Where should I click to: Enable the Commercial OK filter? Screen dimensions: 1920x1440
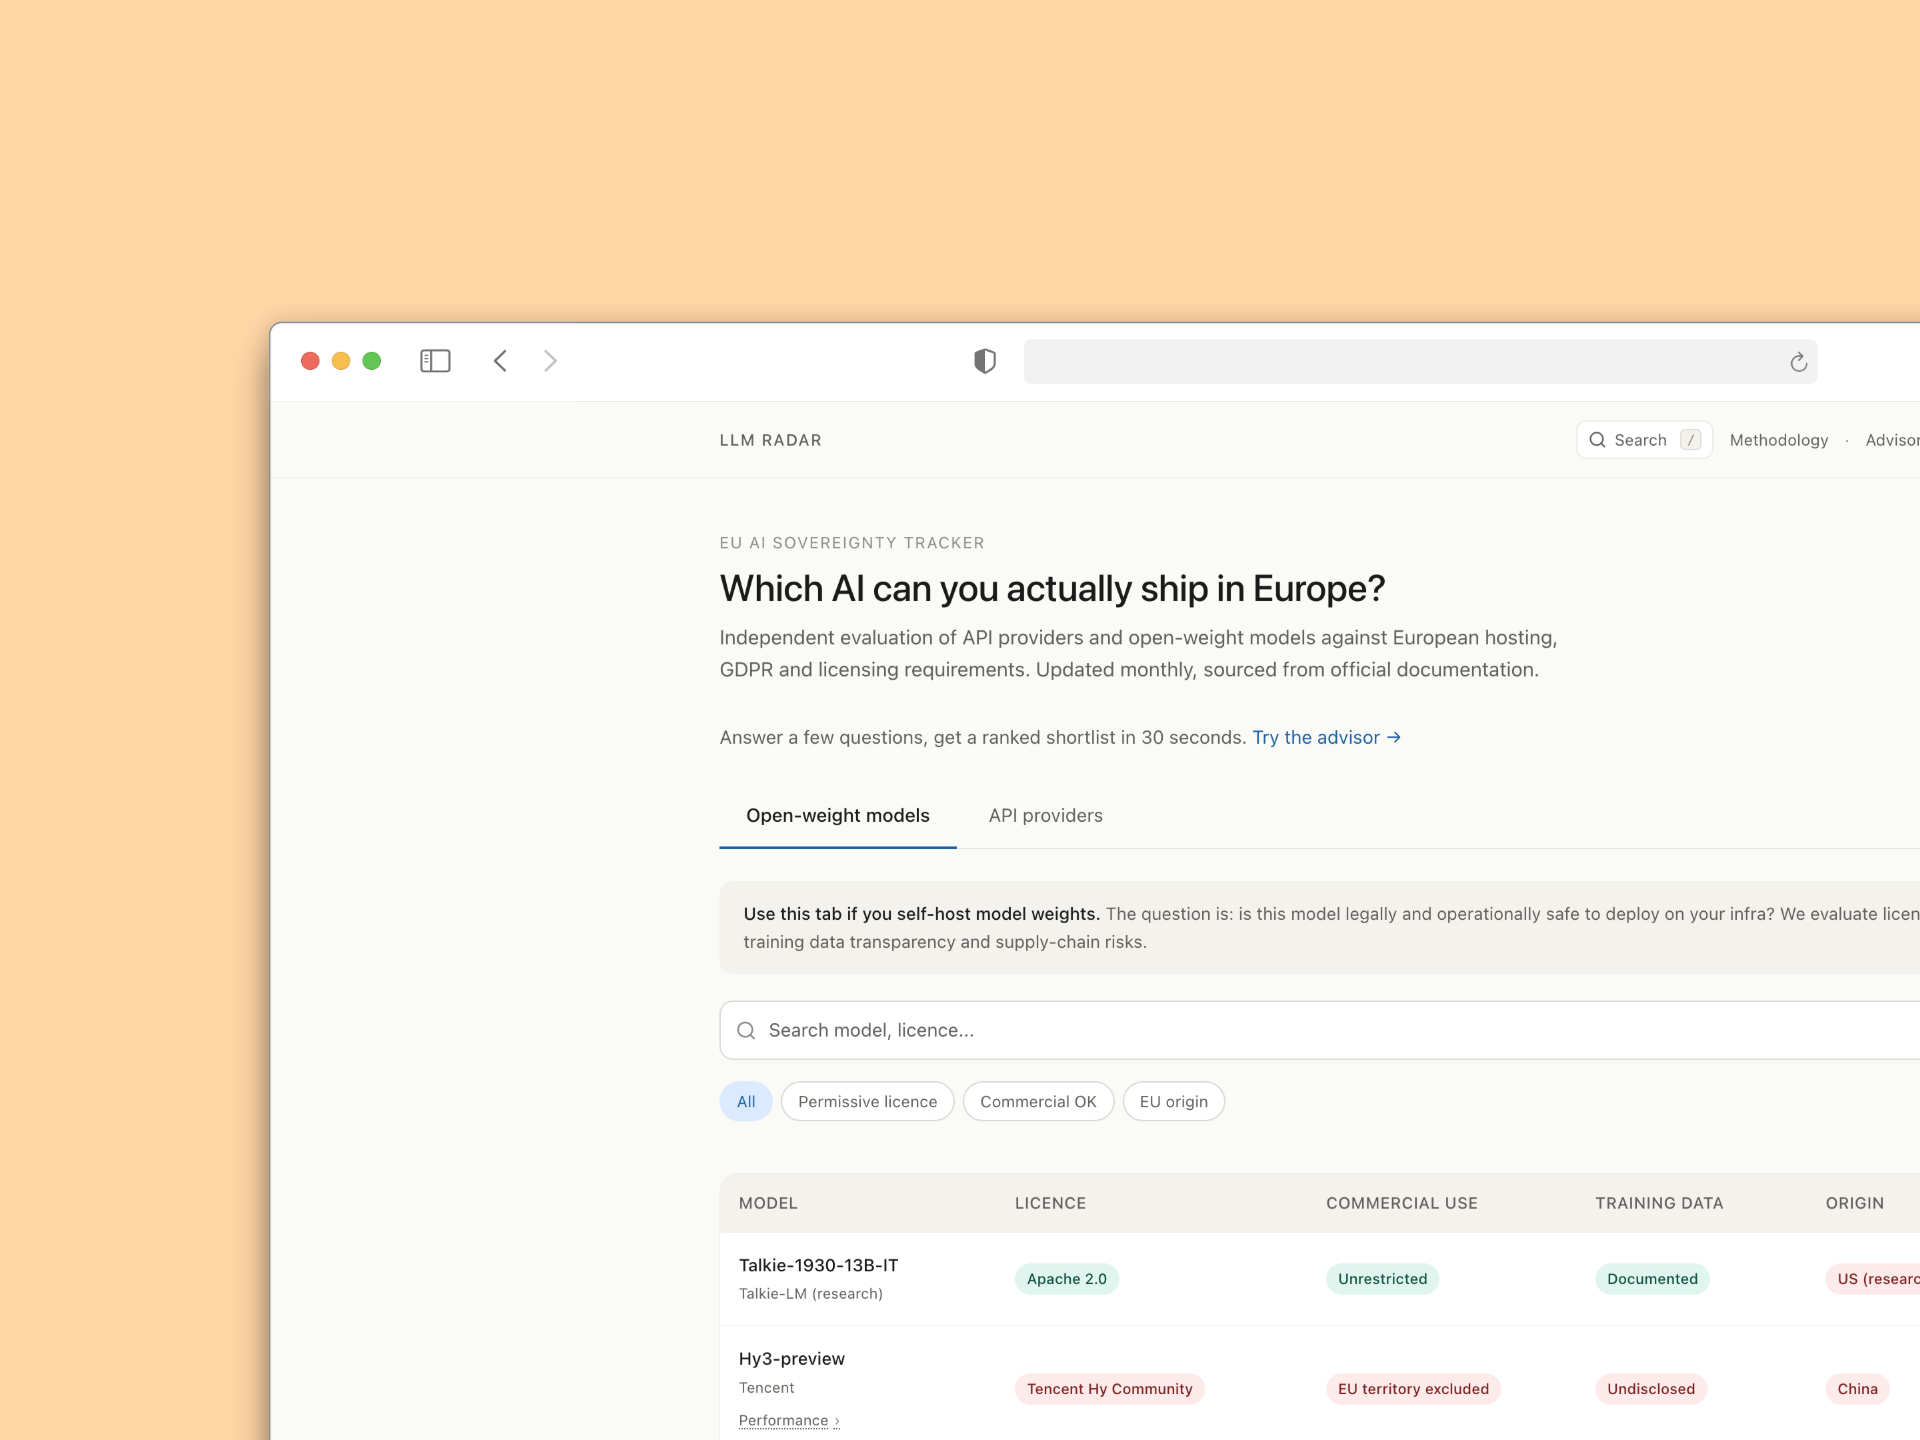1038,1102
